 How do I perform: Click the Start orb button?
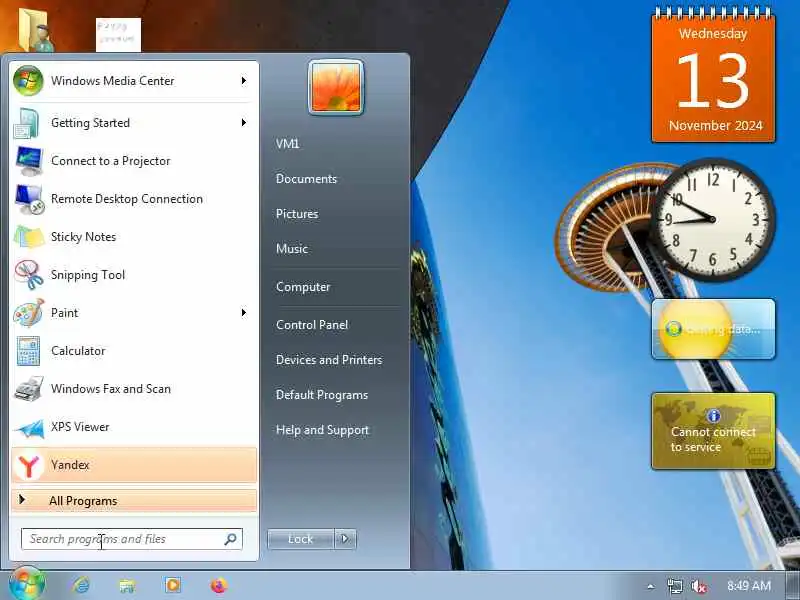(27, 584)
